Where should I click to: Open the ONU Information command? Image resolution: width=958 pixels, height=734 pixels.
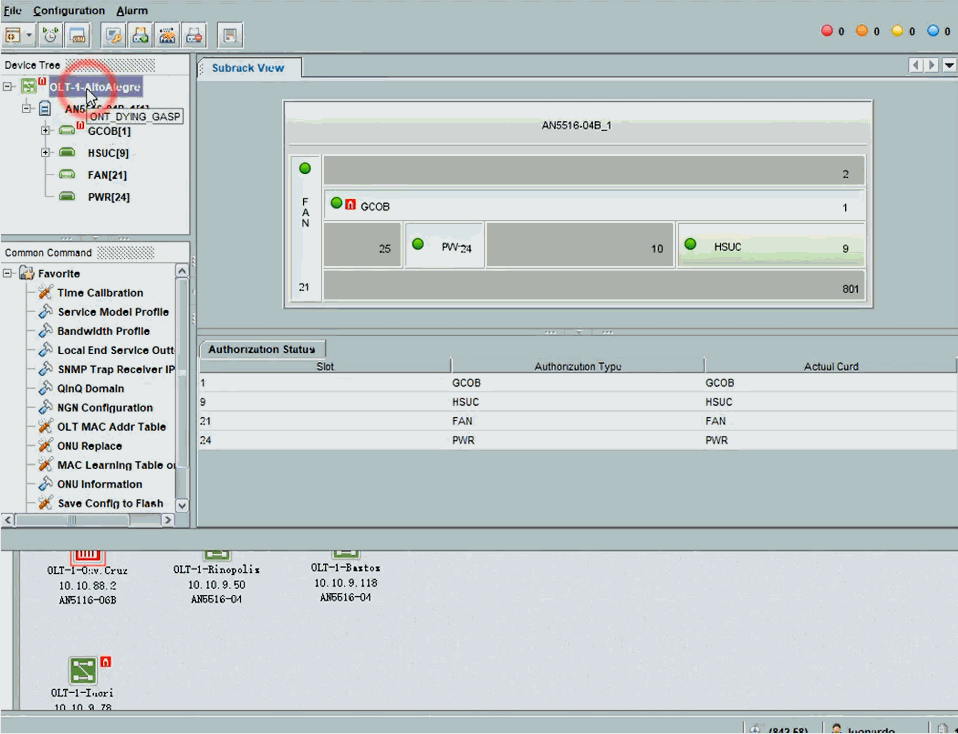(x=100, y=484)
